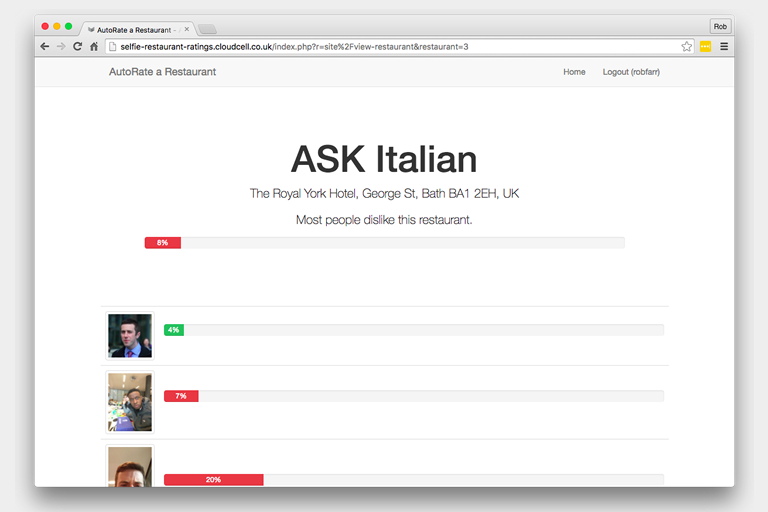Click the browser forward arrow
768x512 pixels.
61,47
